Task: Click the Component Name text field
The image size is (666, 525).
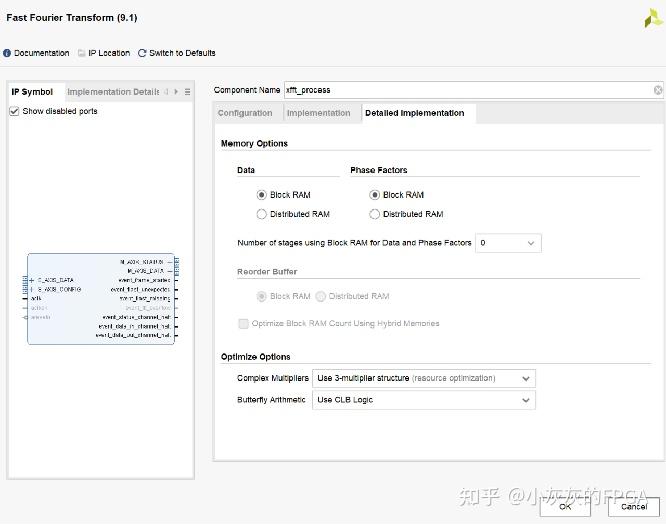Action: [x=465, y=90]
